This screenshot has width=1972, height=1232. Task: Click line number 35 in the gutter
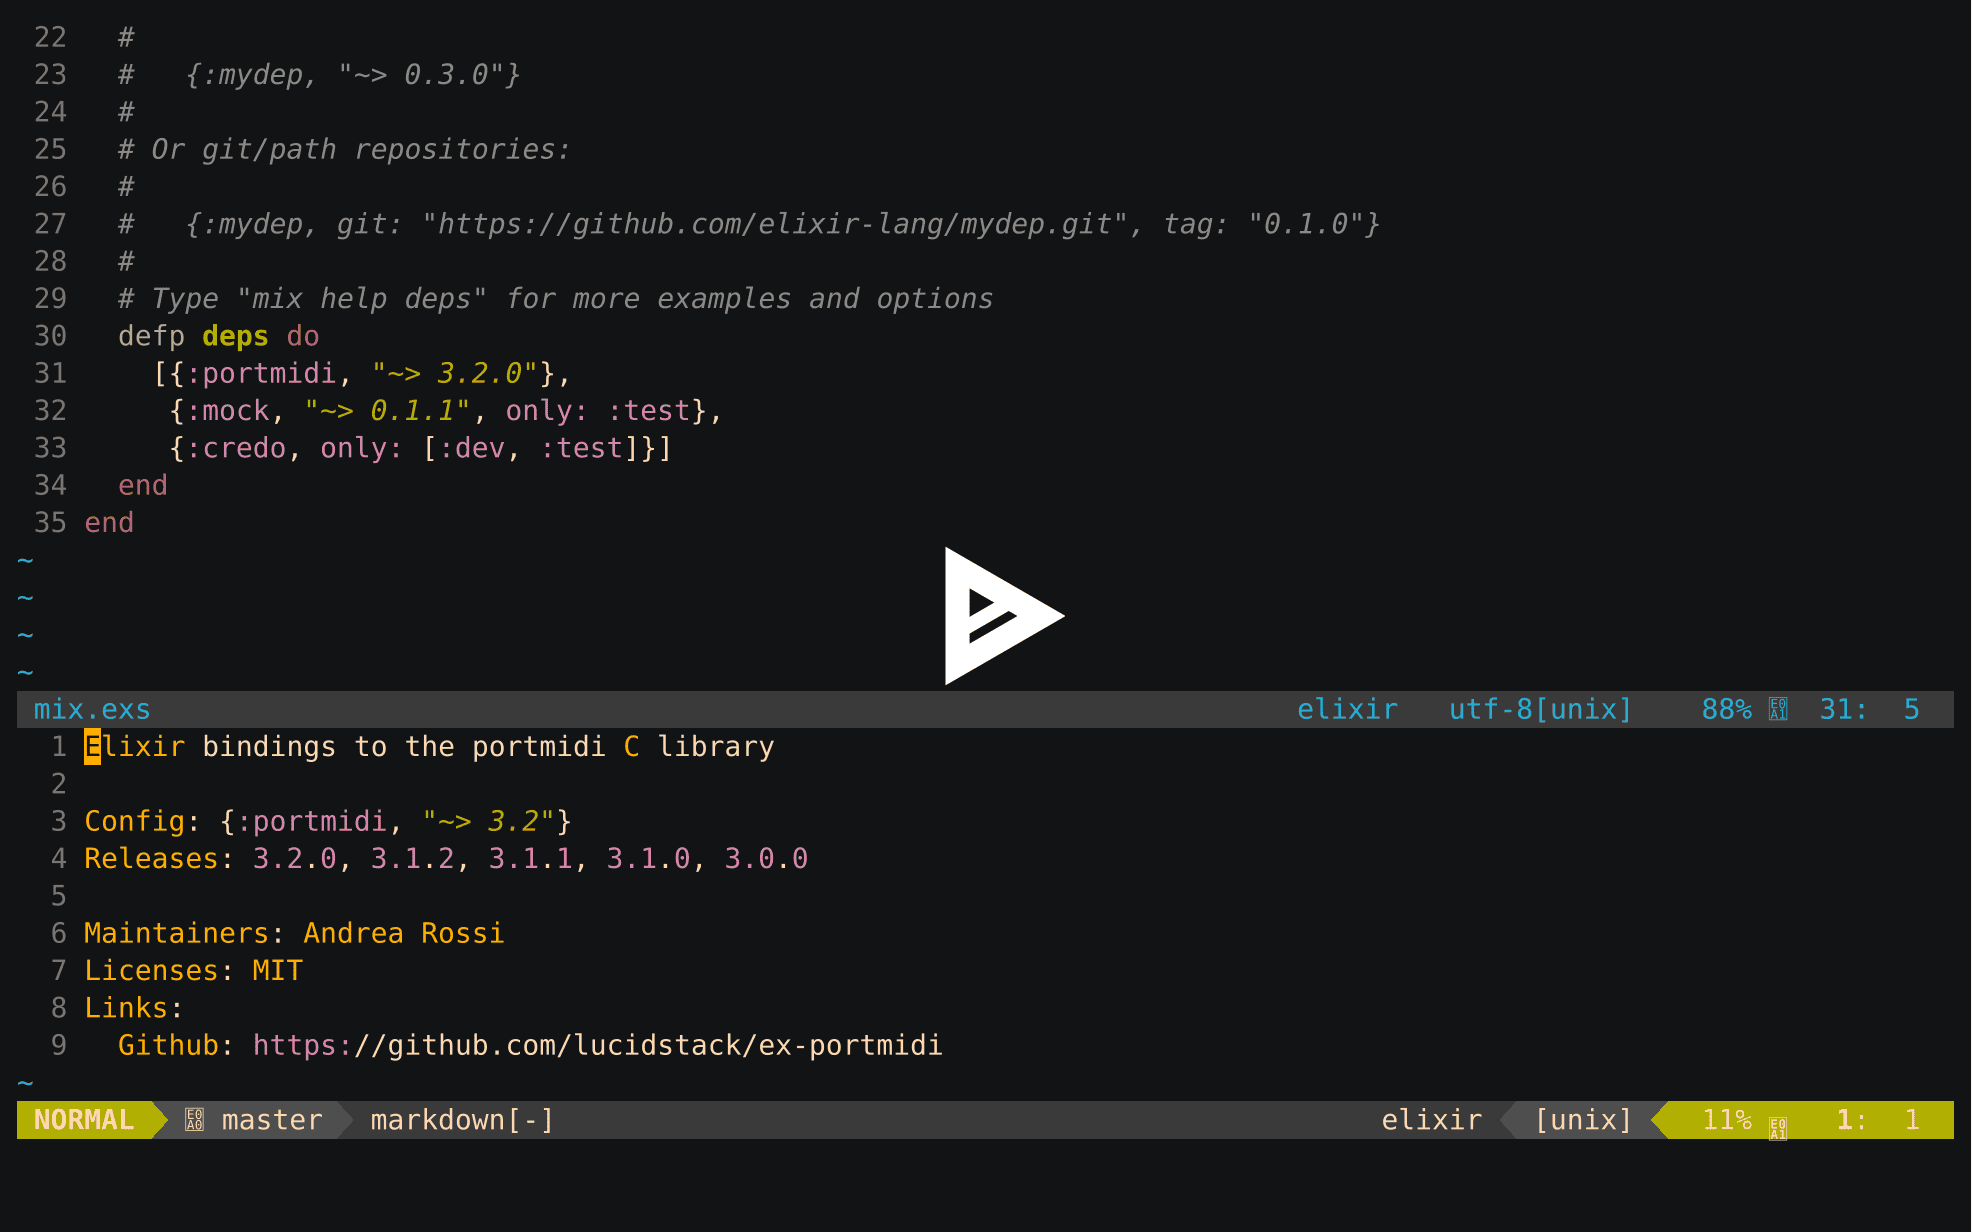click(x=50, y=522)
